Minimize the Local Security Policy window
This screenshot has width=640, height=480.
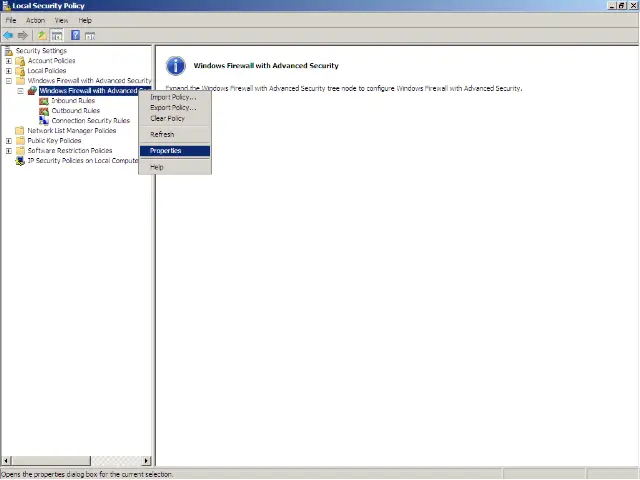click(x=611, y=6)
